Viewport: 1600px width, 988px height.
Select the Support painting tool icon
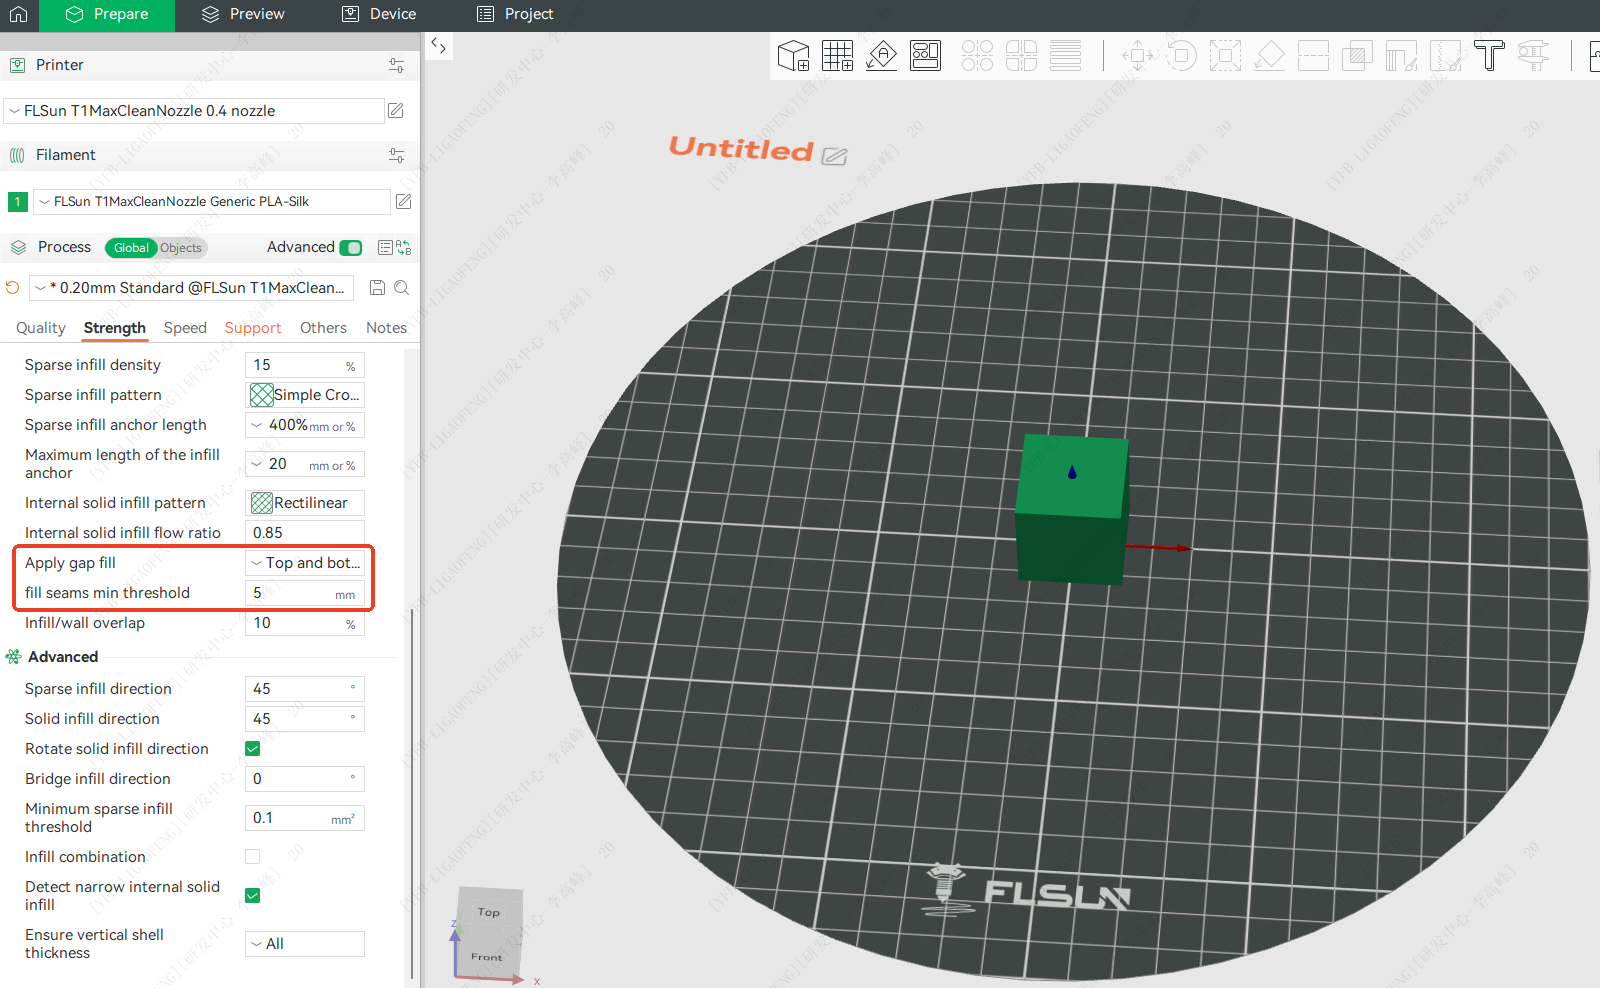1401,55
